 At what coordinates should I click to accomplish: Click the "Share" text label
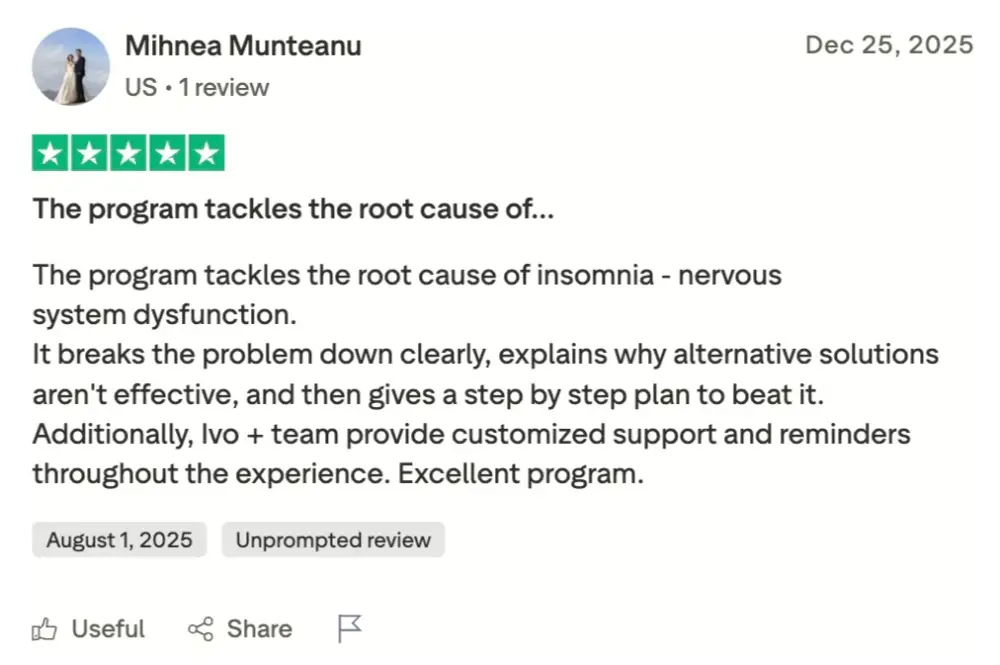click(259, 629)
